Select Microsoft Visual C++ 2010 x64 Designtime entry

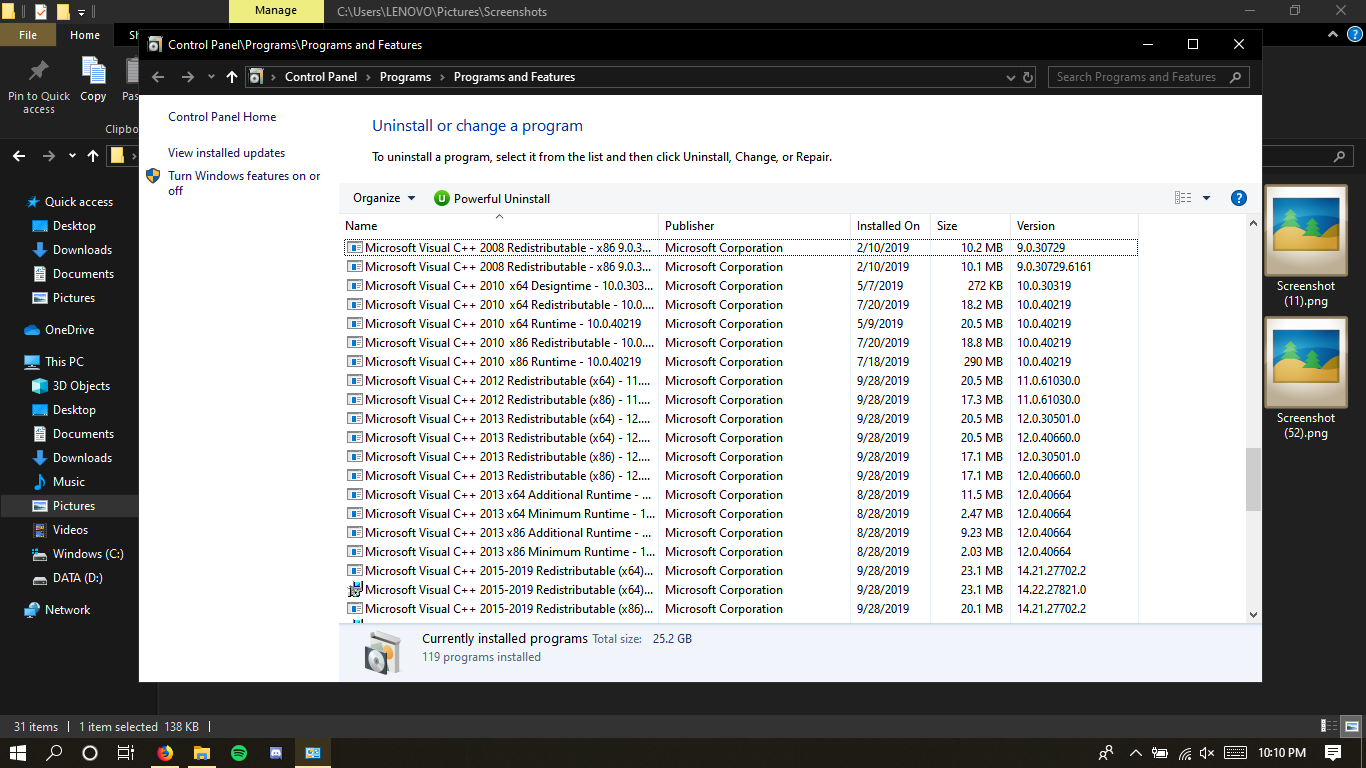pos(741,286)
